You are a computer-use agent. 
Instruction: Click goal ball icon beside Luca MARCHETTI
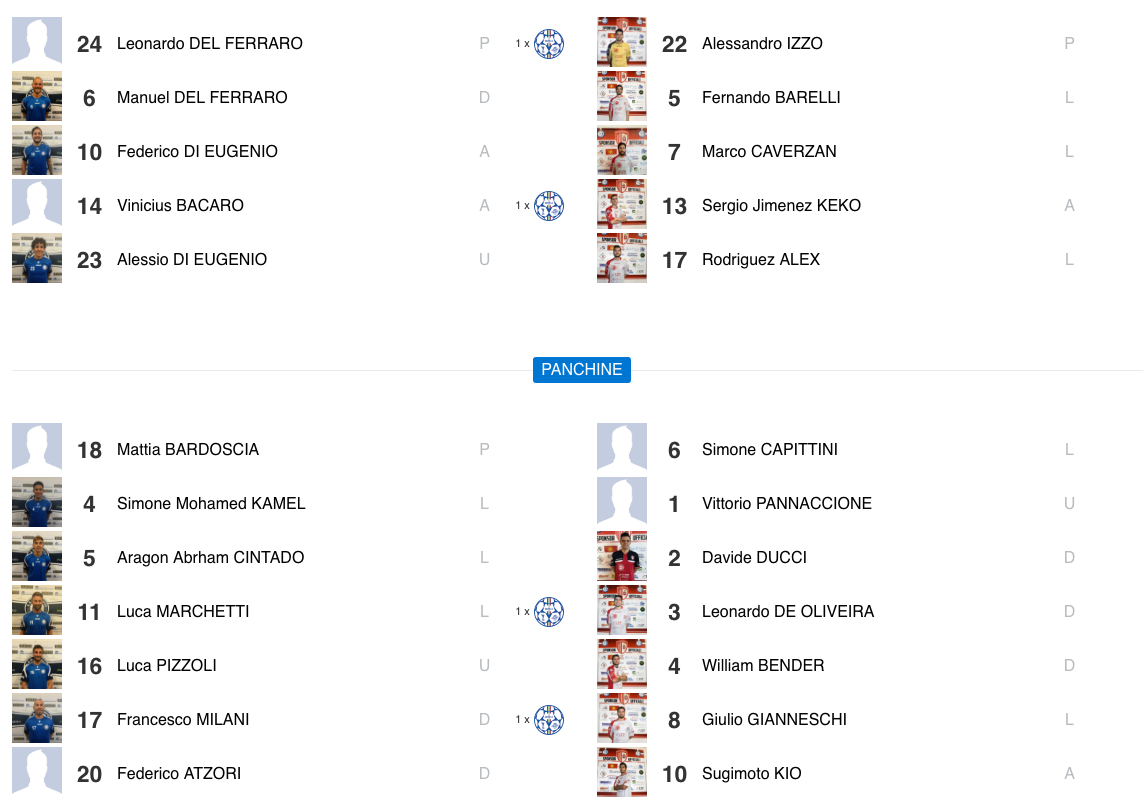pos(549,612)
